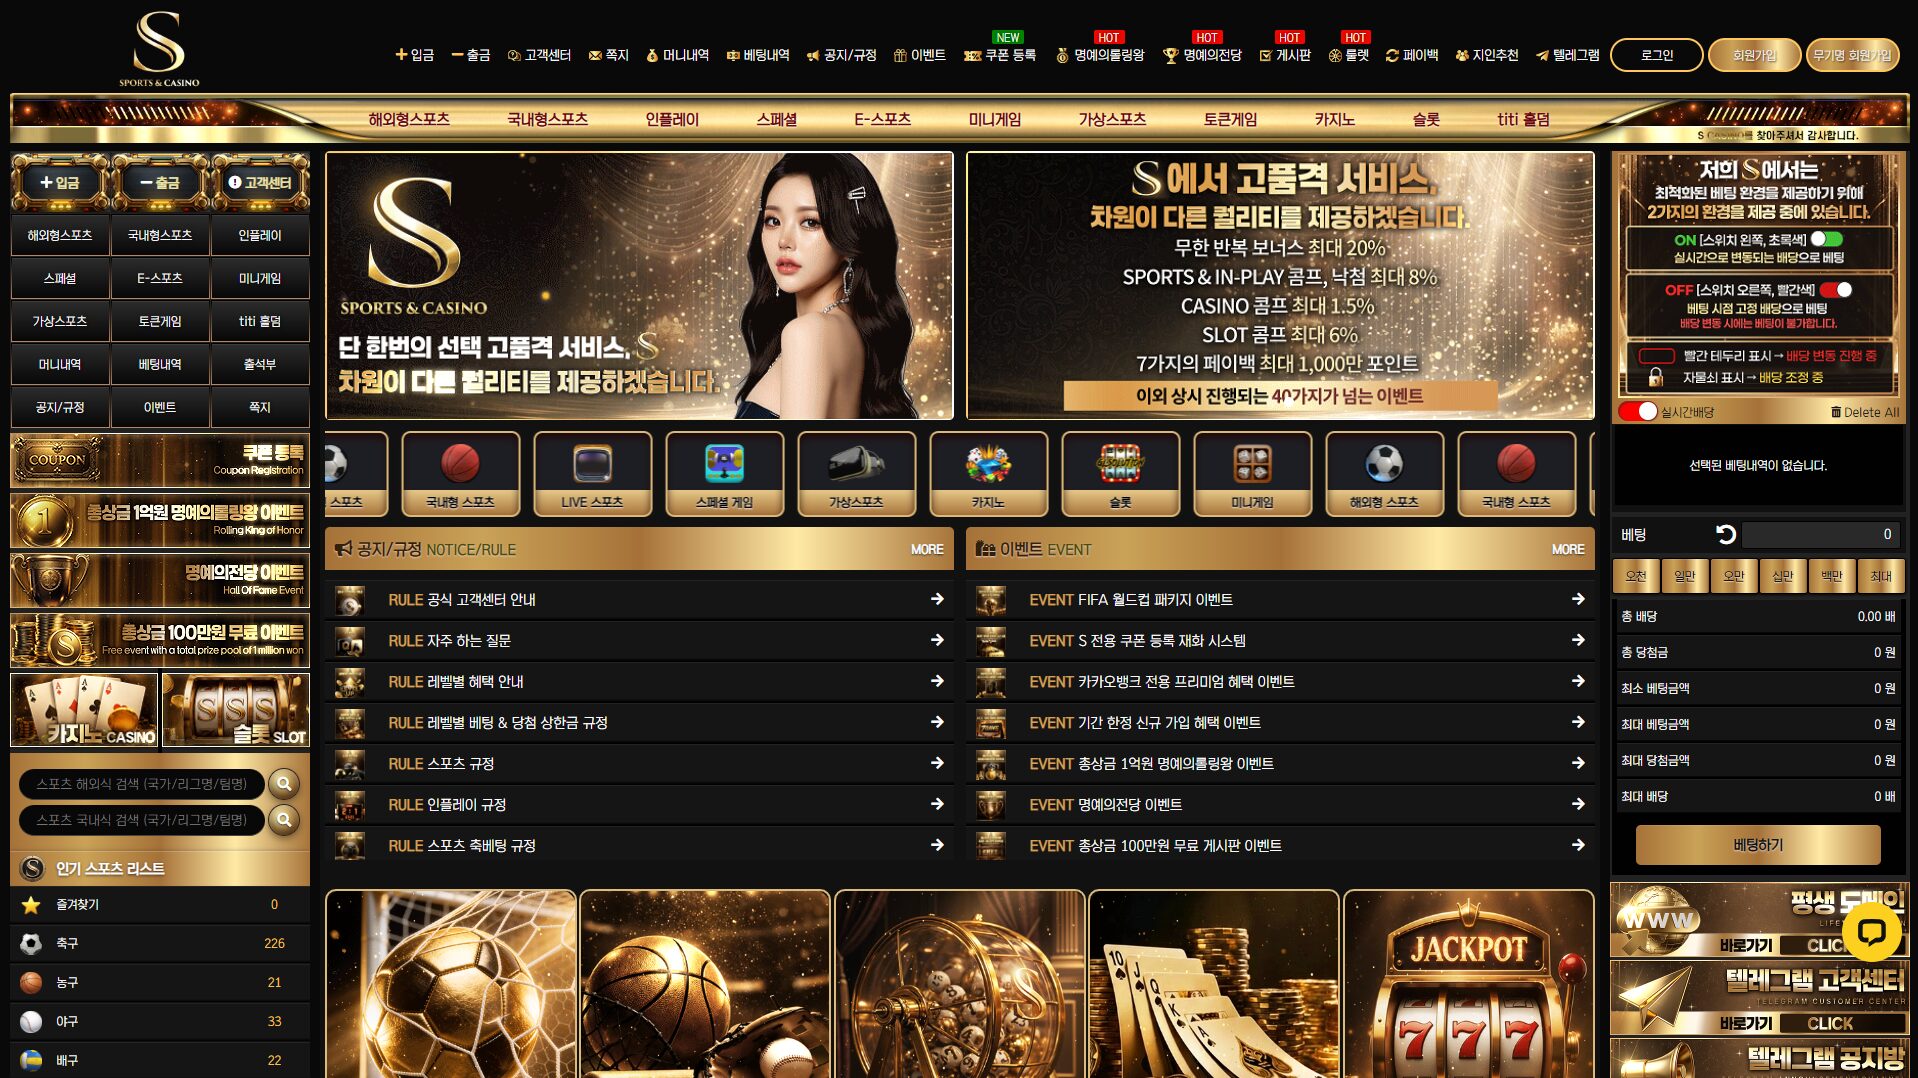Screen dimensions: 1918x1078
Task: Click the gold 베팅하기 button
Action: click(x=1758, y=845)
